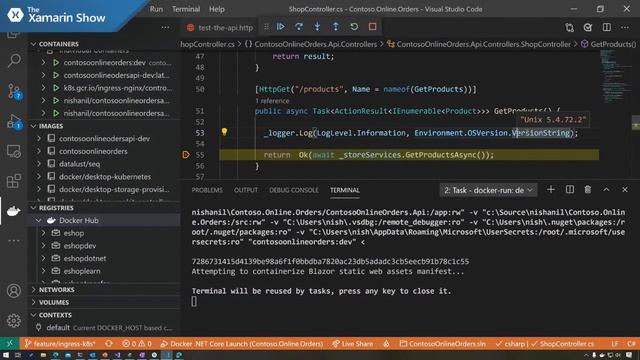Screen dimensions: 640x360
Task: Kill terminal with trash icon
Action: (x=588, y=189)
